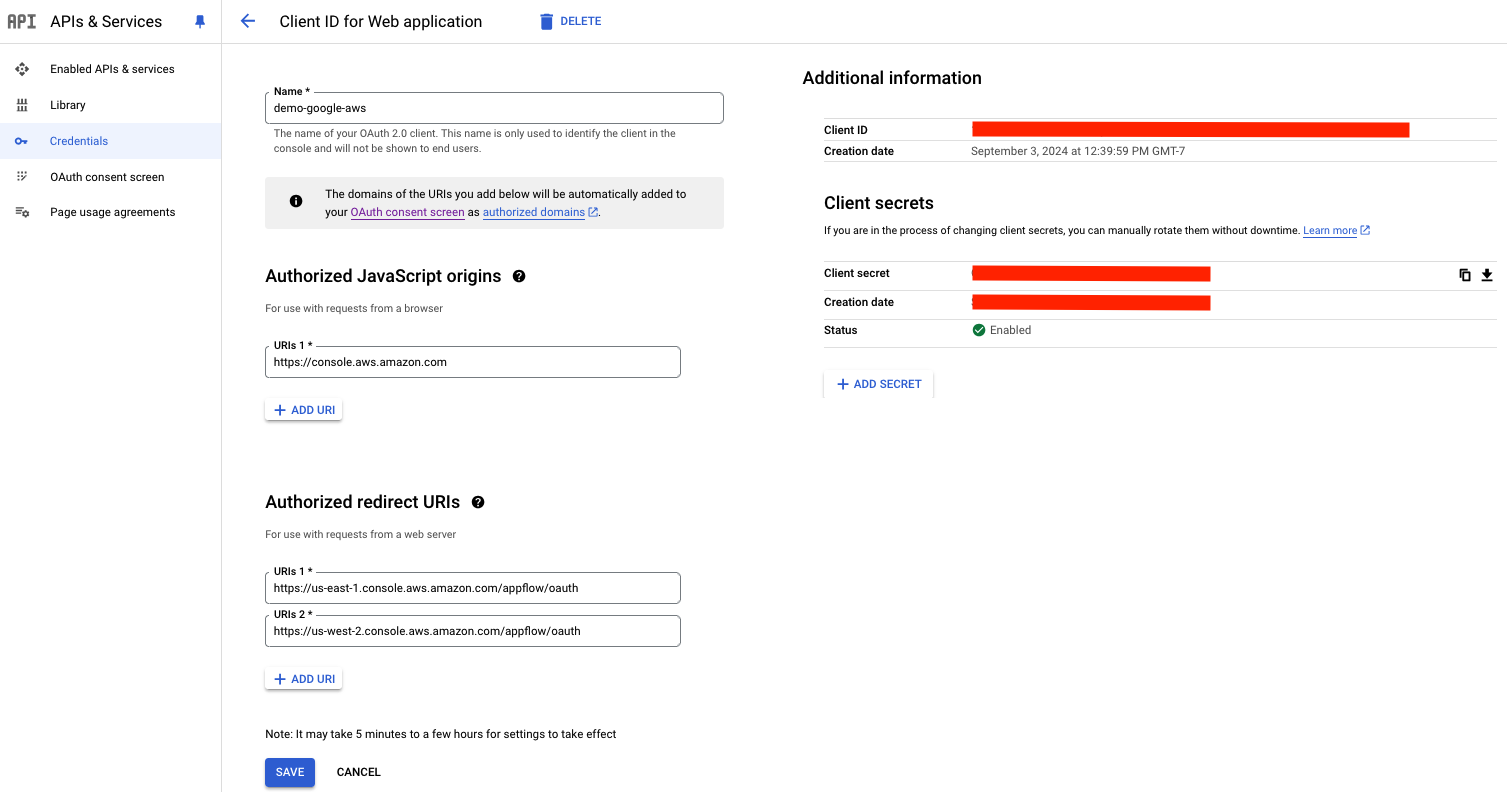Cancel editing the client ID
Image resolution: width=1507 pixels, height=792 pixels.
click(x=359, y=772)
